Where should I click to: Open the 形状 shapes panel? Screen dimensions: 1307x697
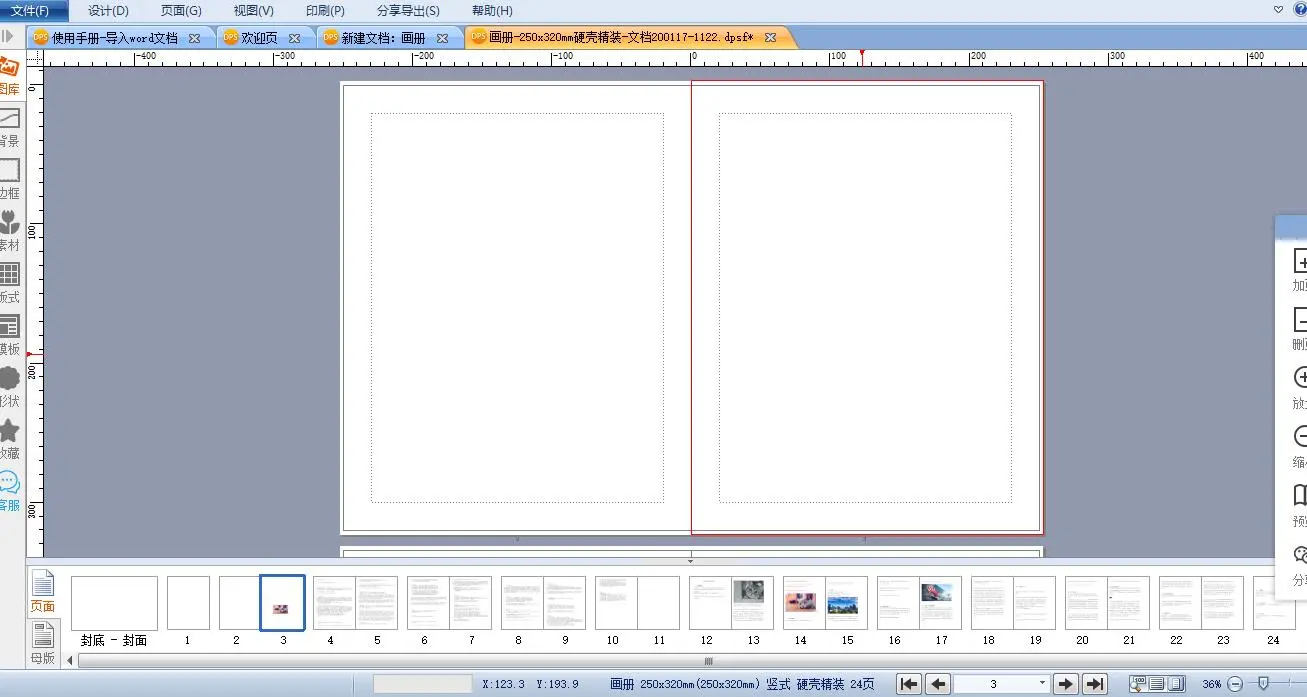9,386
